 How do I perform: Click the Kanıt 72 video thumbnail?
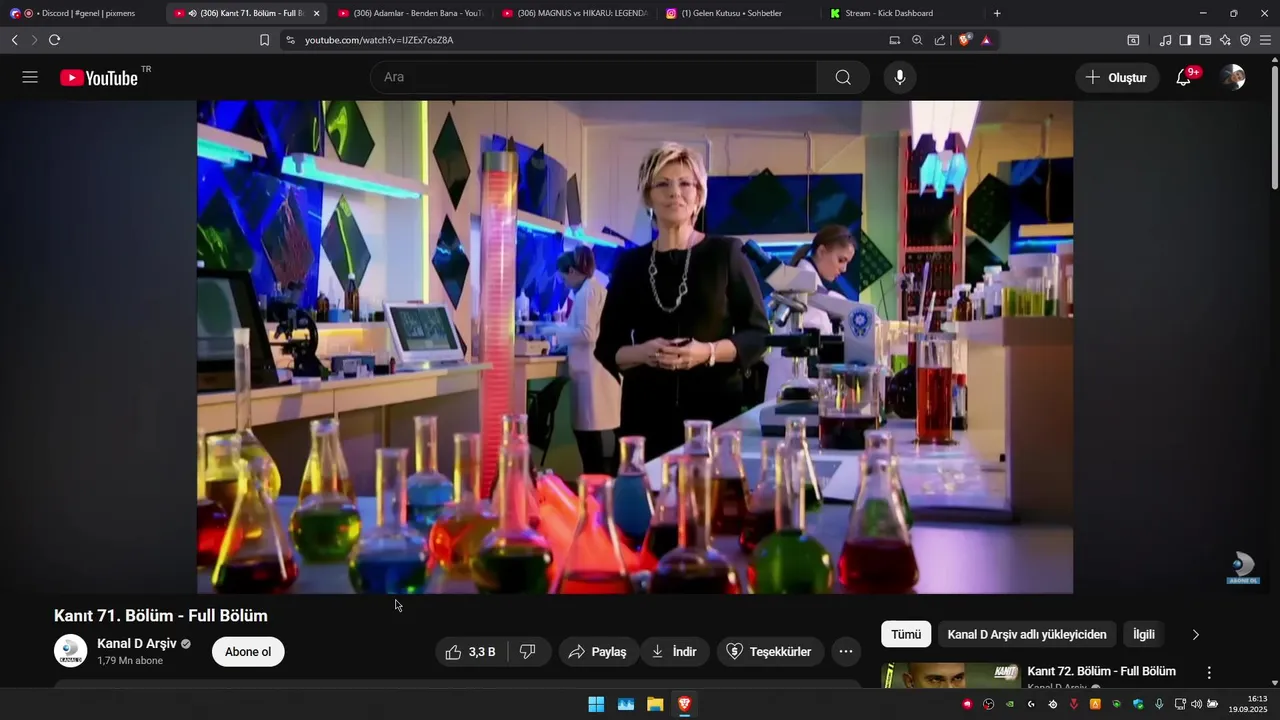(x=951, y=676)
